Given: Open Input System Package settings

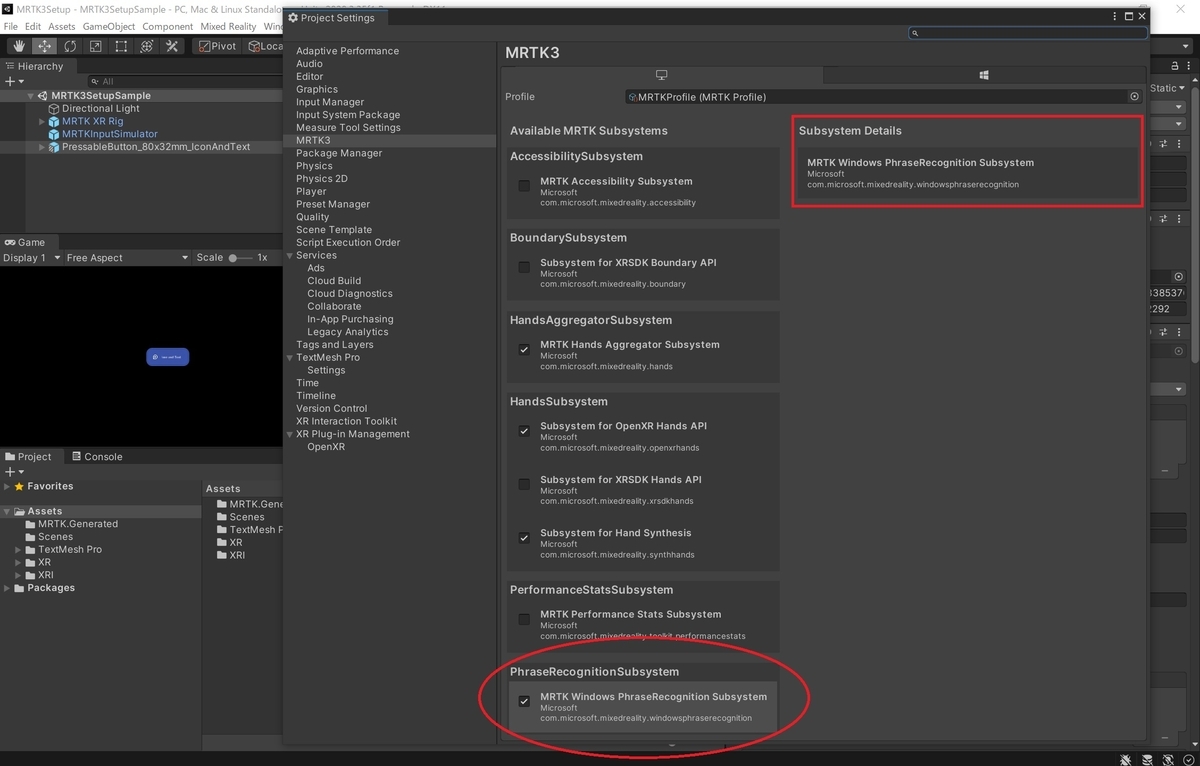Looking at the screenshot, I should [x=348, y=115].
